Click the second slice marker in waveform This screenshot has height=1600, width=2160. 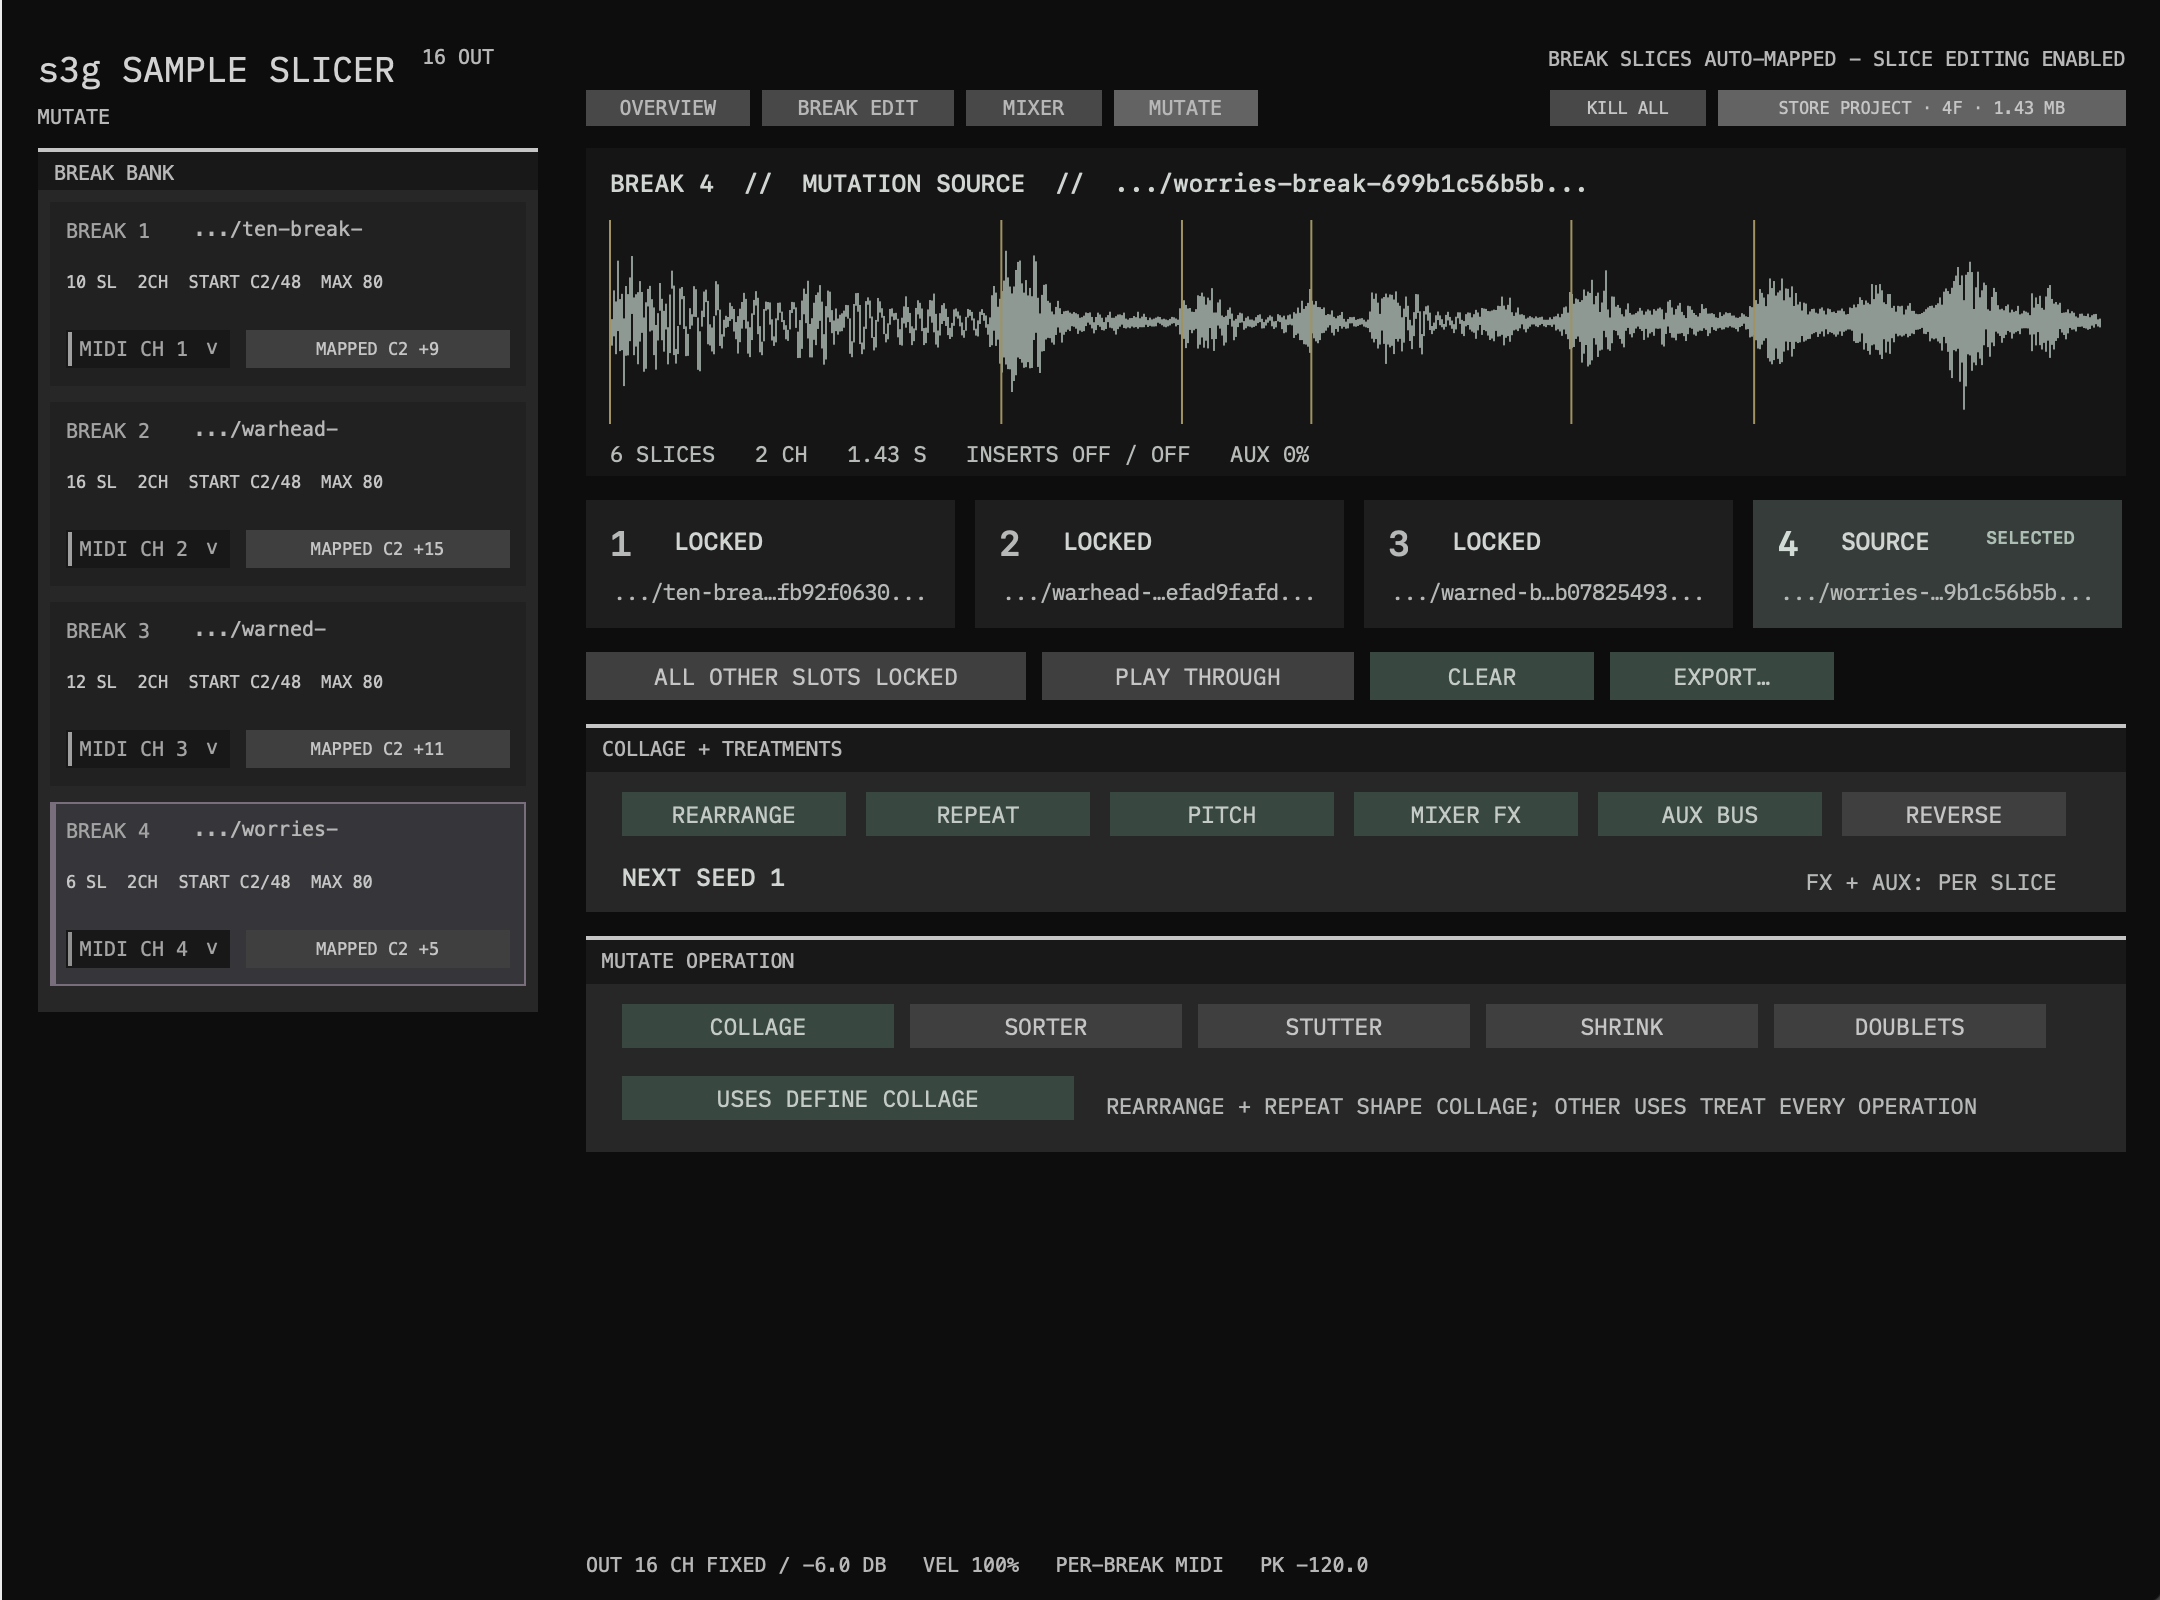coord(1001,322)
